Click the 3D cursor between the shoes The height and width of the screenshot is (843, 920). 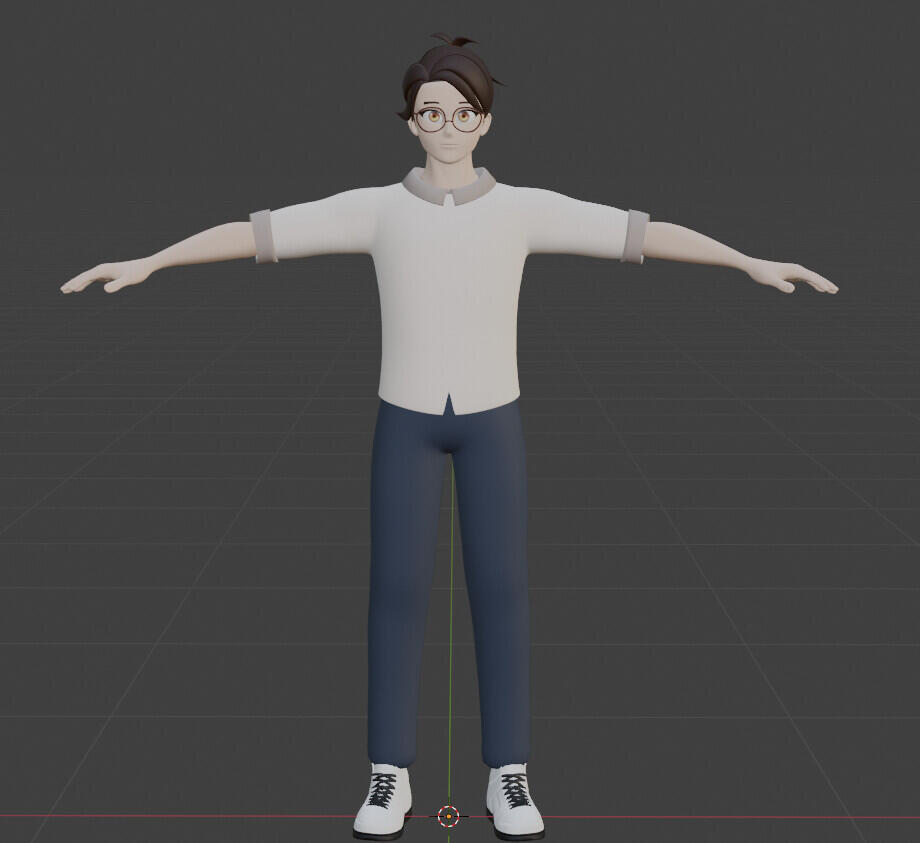(449, 816)
